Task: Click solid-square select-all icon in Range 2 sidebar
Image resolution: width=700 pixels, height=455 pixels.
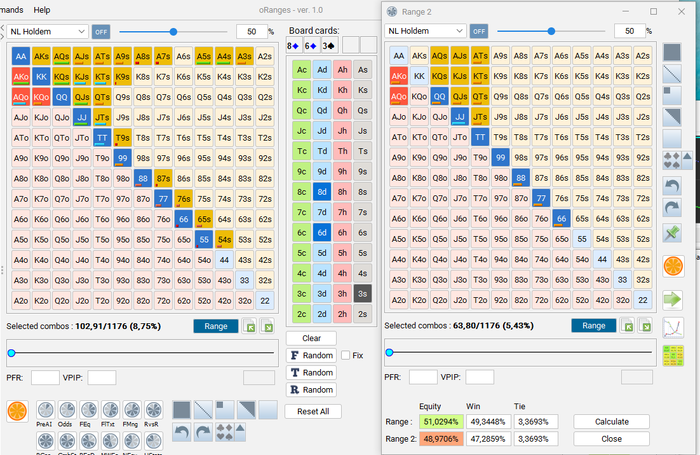Action: (x=672, y=52)
